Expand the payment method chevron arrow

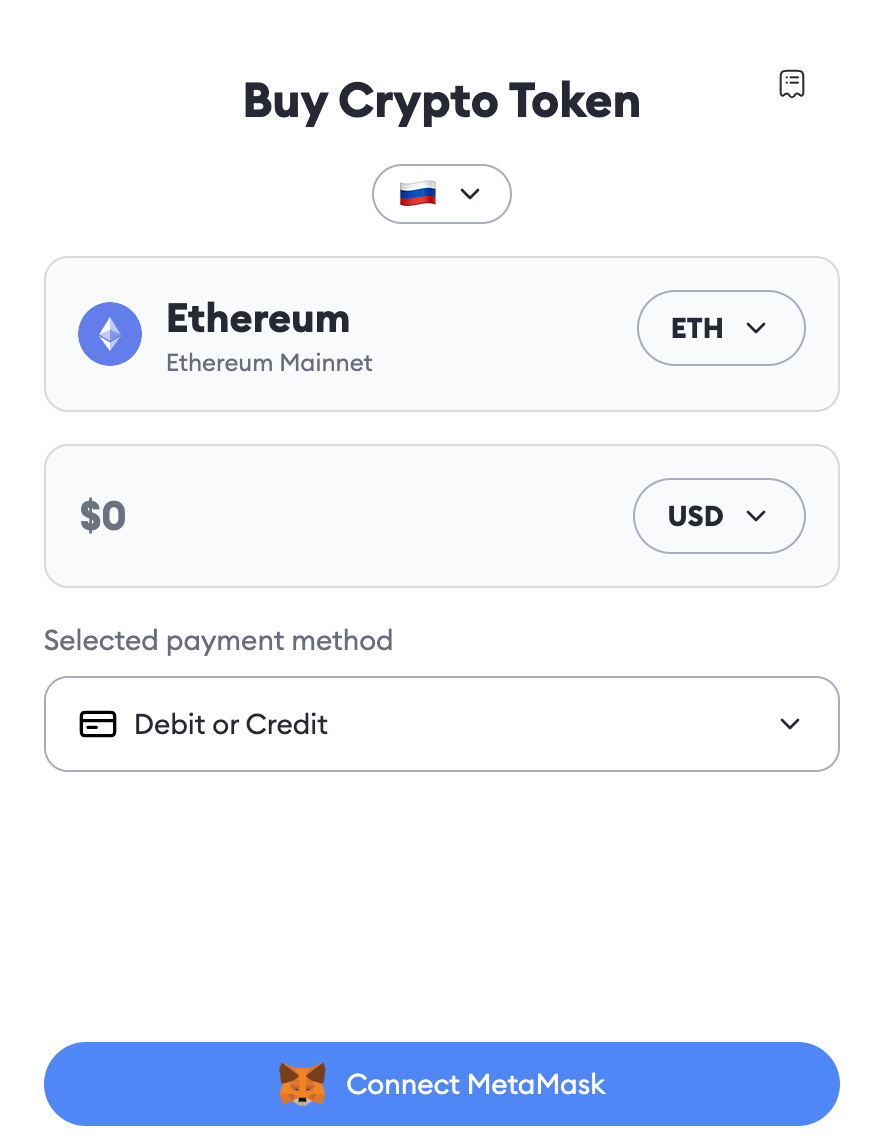tap(790, 724)
